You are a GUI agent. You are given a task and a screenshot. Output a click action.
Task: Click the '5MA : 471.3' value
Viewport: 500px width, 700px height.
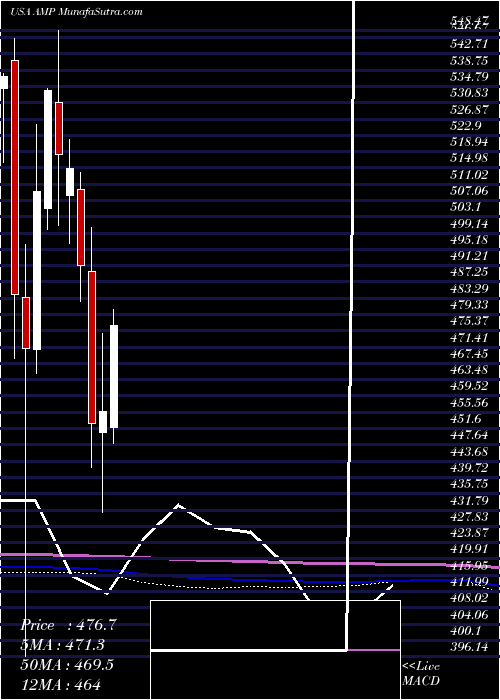tap(65, 645)
